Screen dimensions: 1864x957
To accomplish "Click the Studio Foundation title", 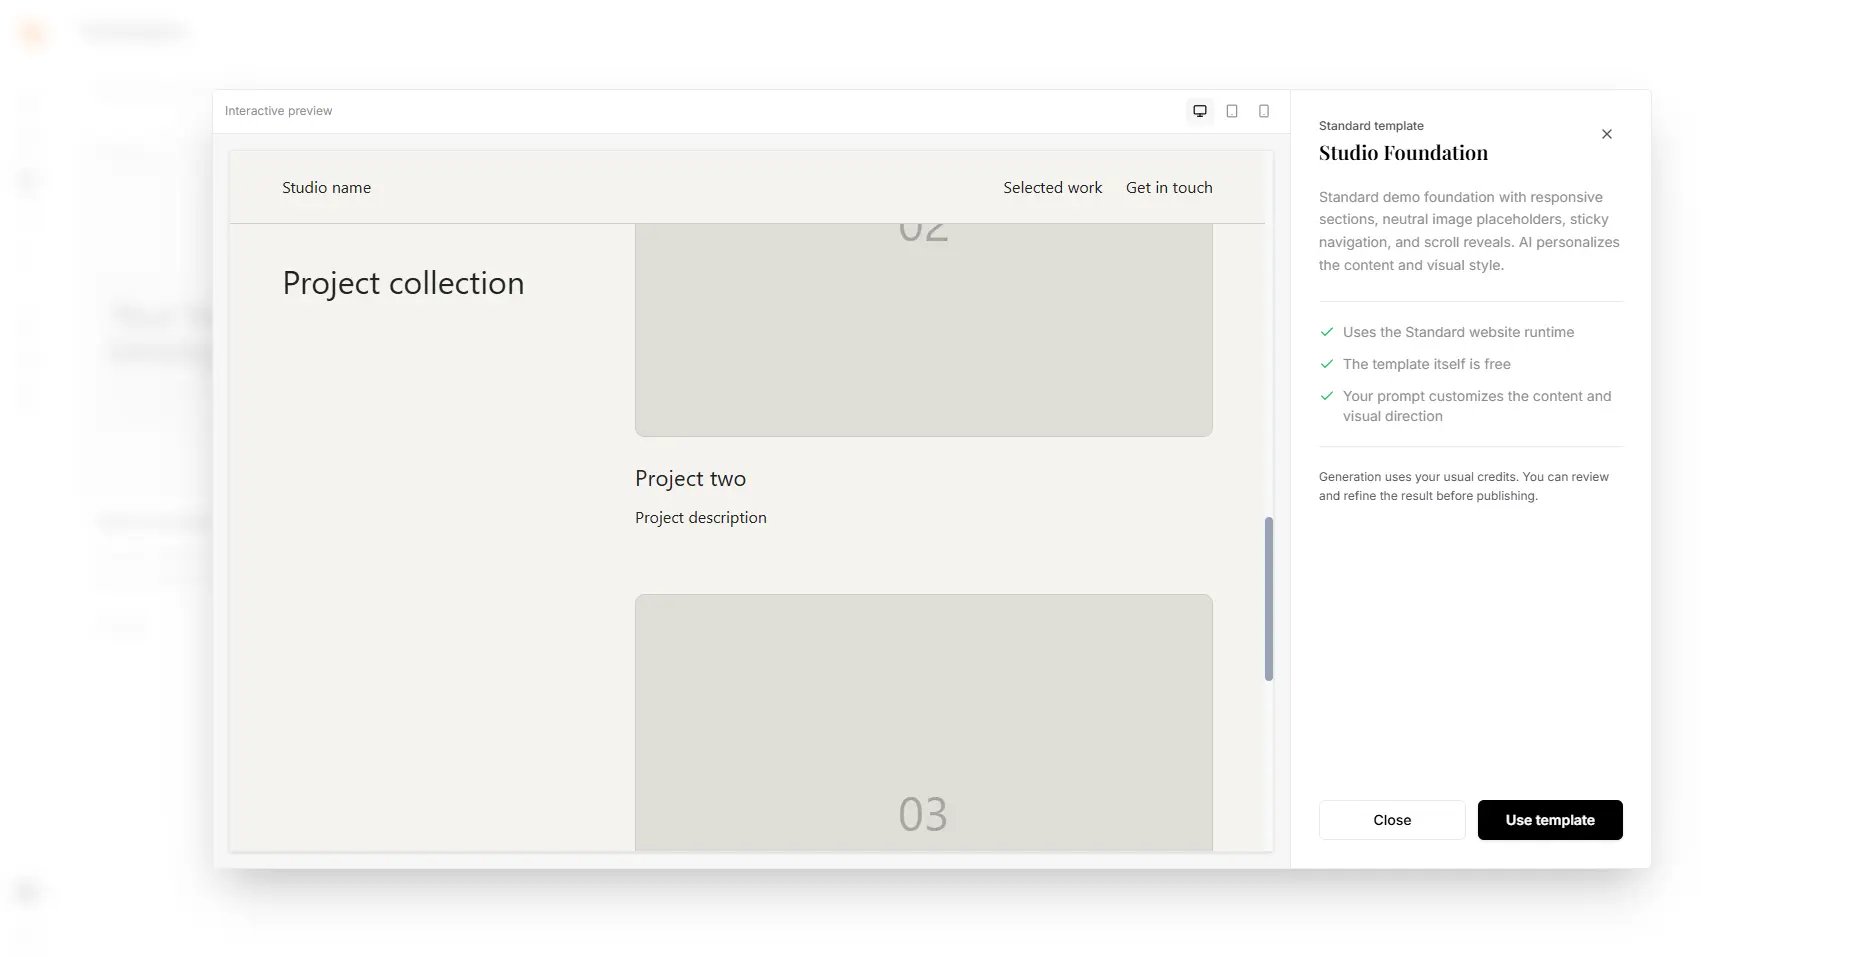I will [1403, 153].
